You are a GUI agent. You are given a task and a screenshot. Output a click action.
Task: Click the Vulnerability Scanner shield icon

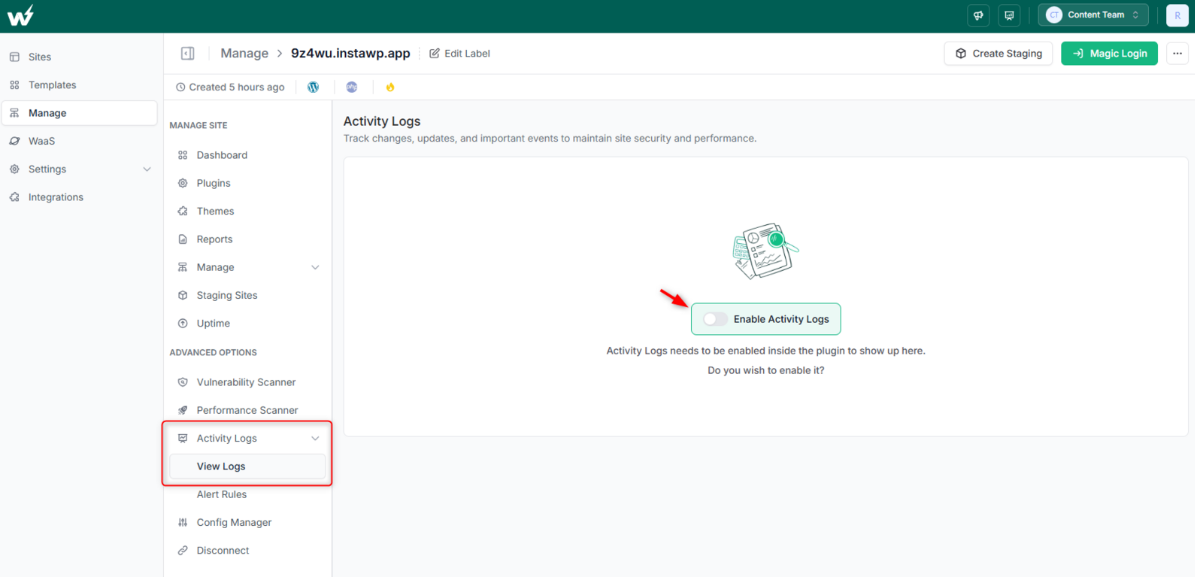click(183, 382)
